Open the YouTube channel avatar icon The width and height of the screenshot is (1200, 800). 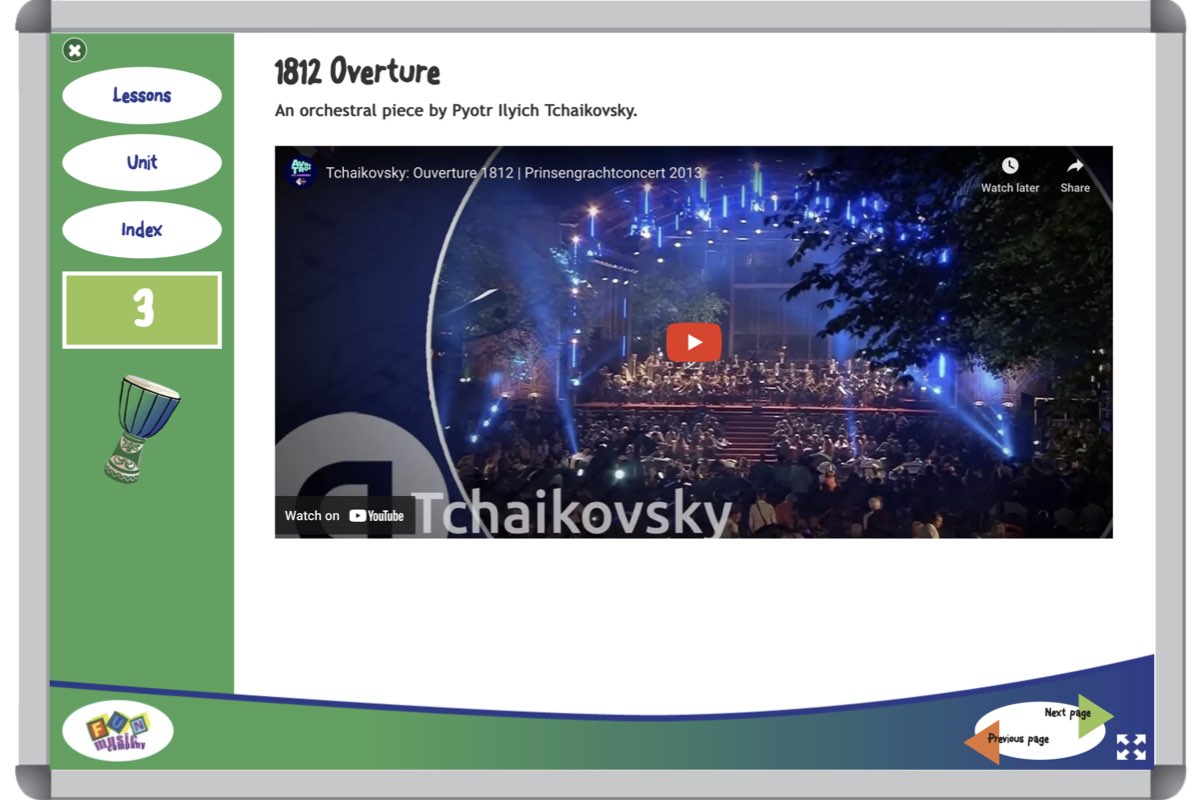coord(301,172)
